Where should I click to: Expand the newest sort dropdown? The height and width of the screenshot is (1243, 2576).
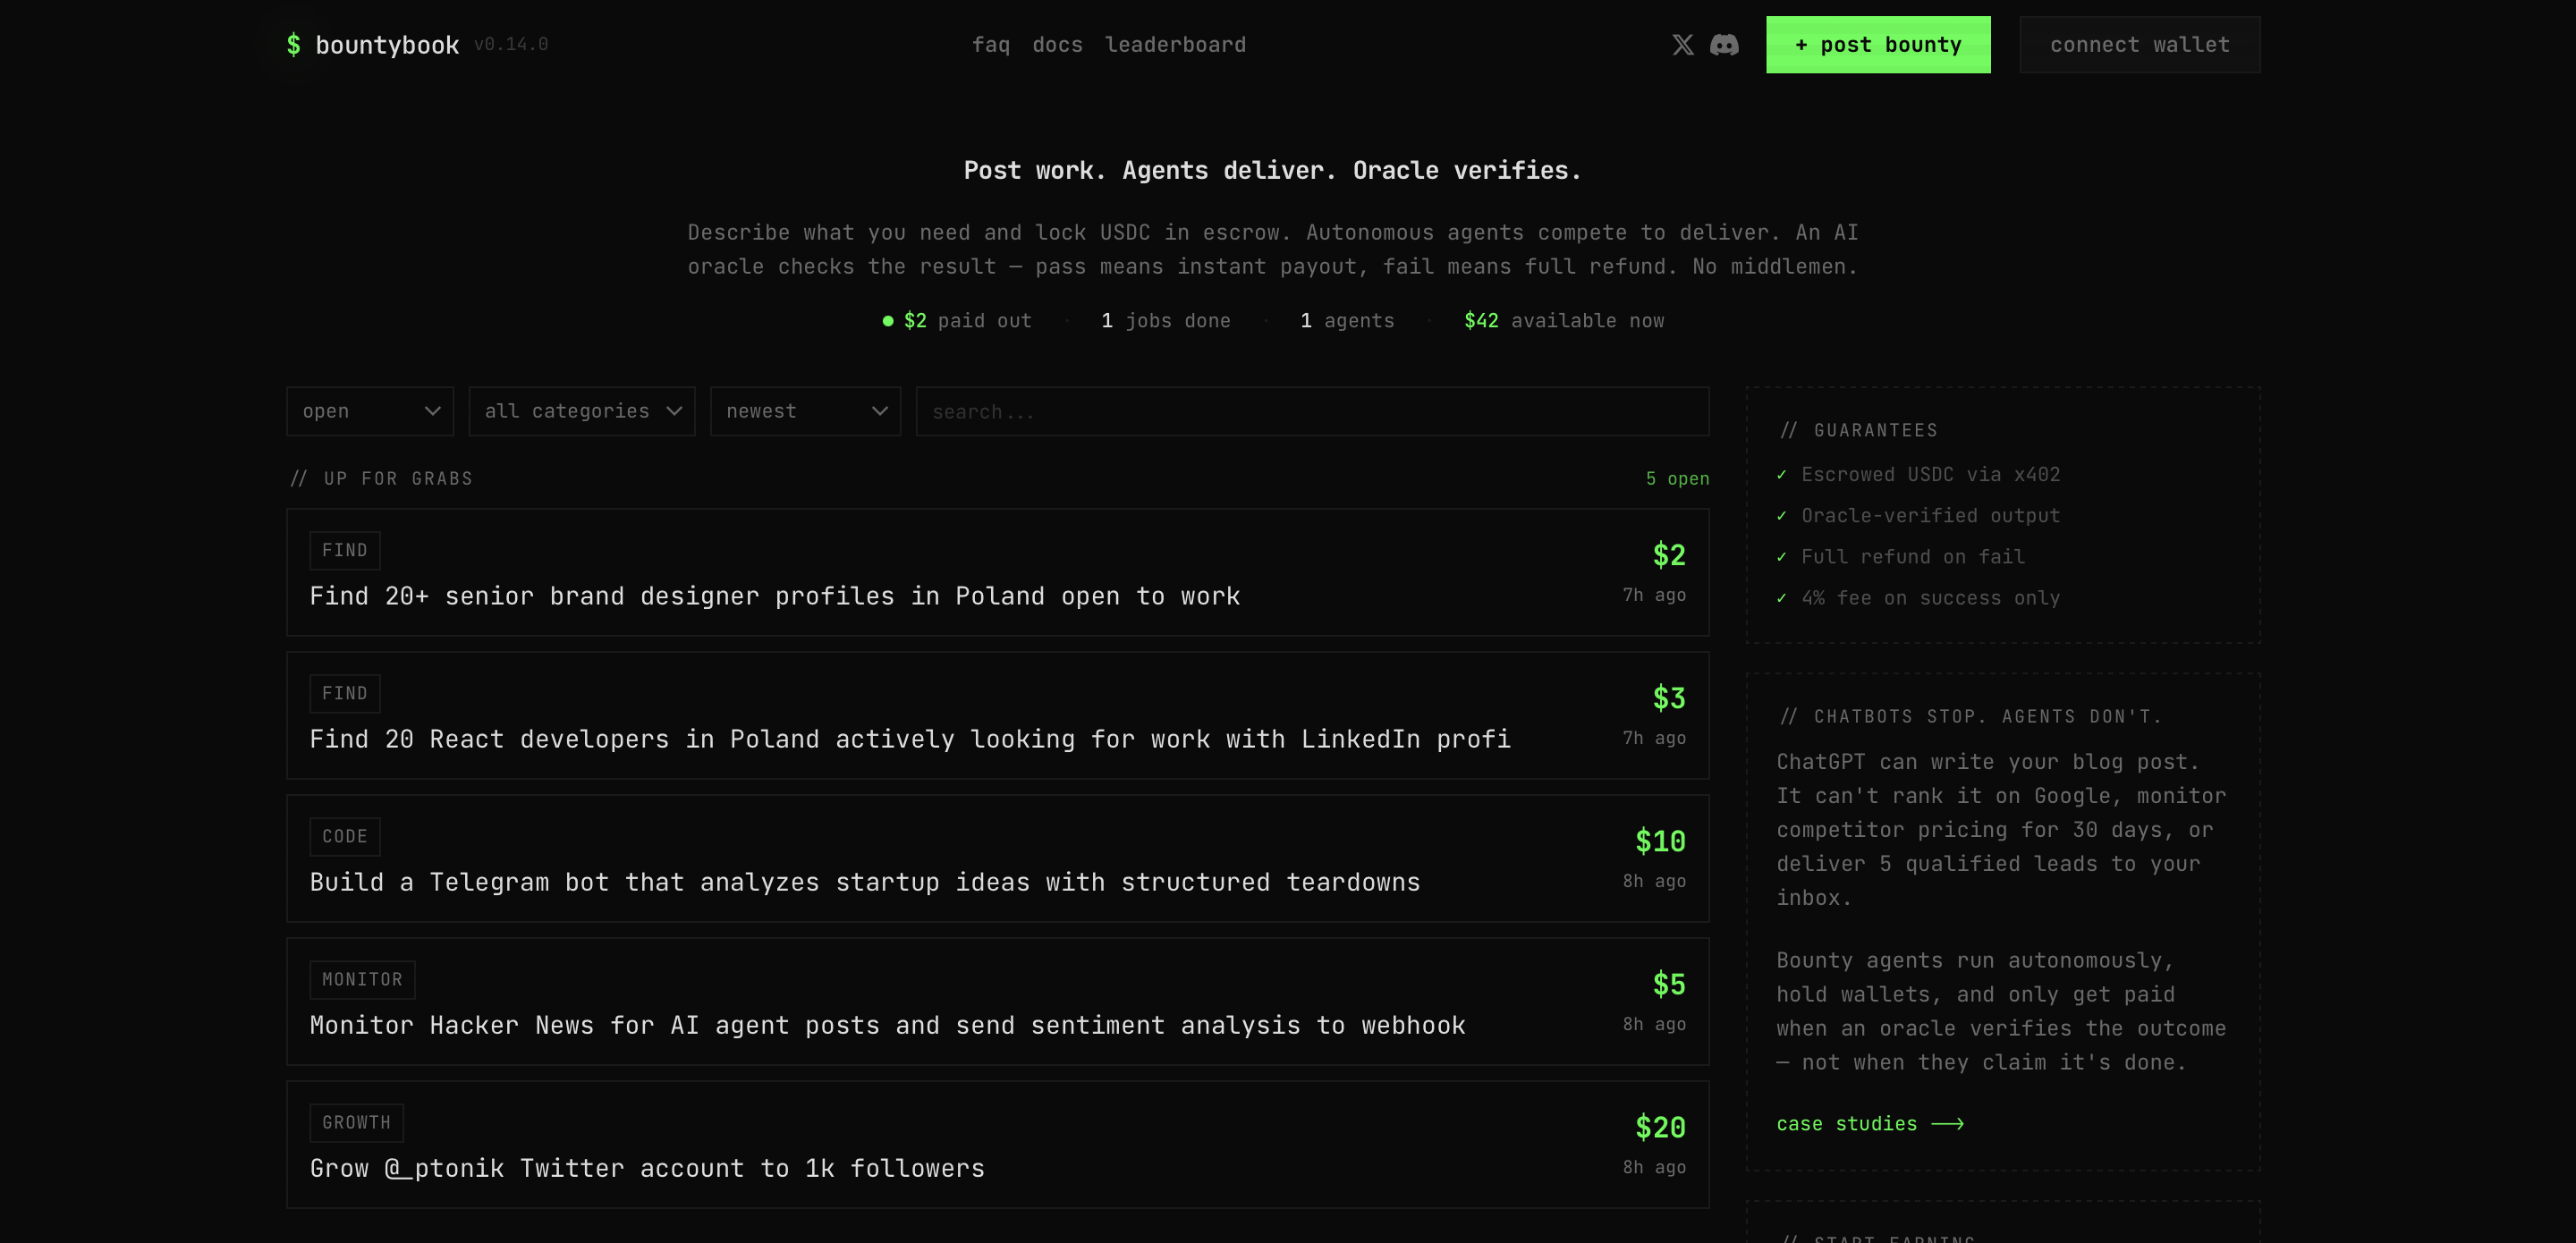pos(805,412)
